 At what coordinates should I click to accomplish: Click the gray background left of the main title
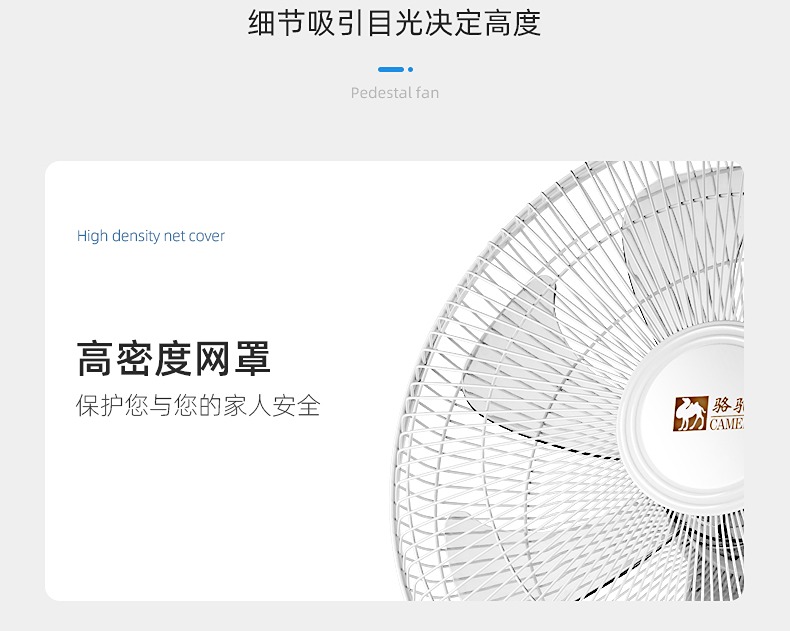[x=120, y=24]
